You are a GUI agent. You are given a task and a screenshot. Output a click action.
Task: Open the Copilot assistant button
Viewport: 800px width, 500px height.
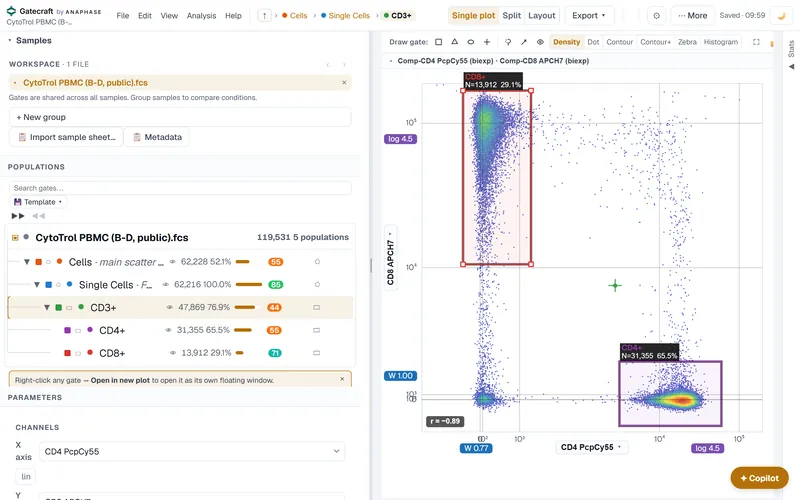pyautogui.click(x=759, y=478)
